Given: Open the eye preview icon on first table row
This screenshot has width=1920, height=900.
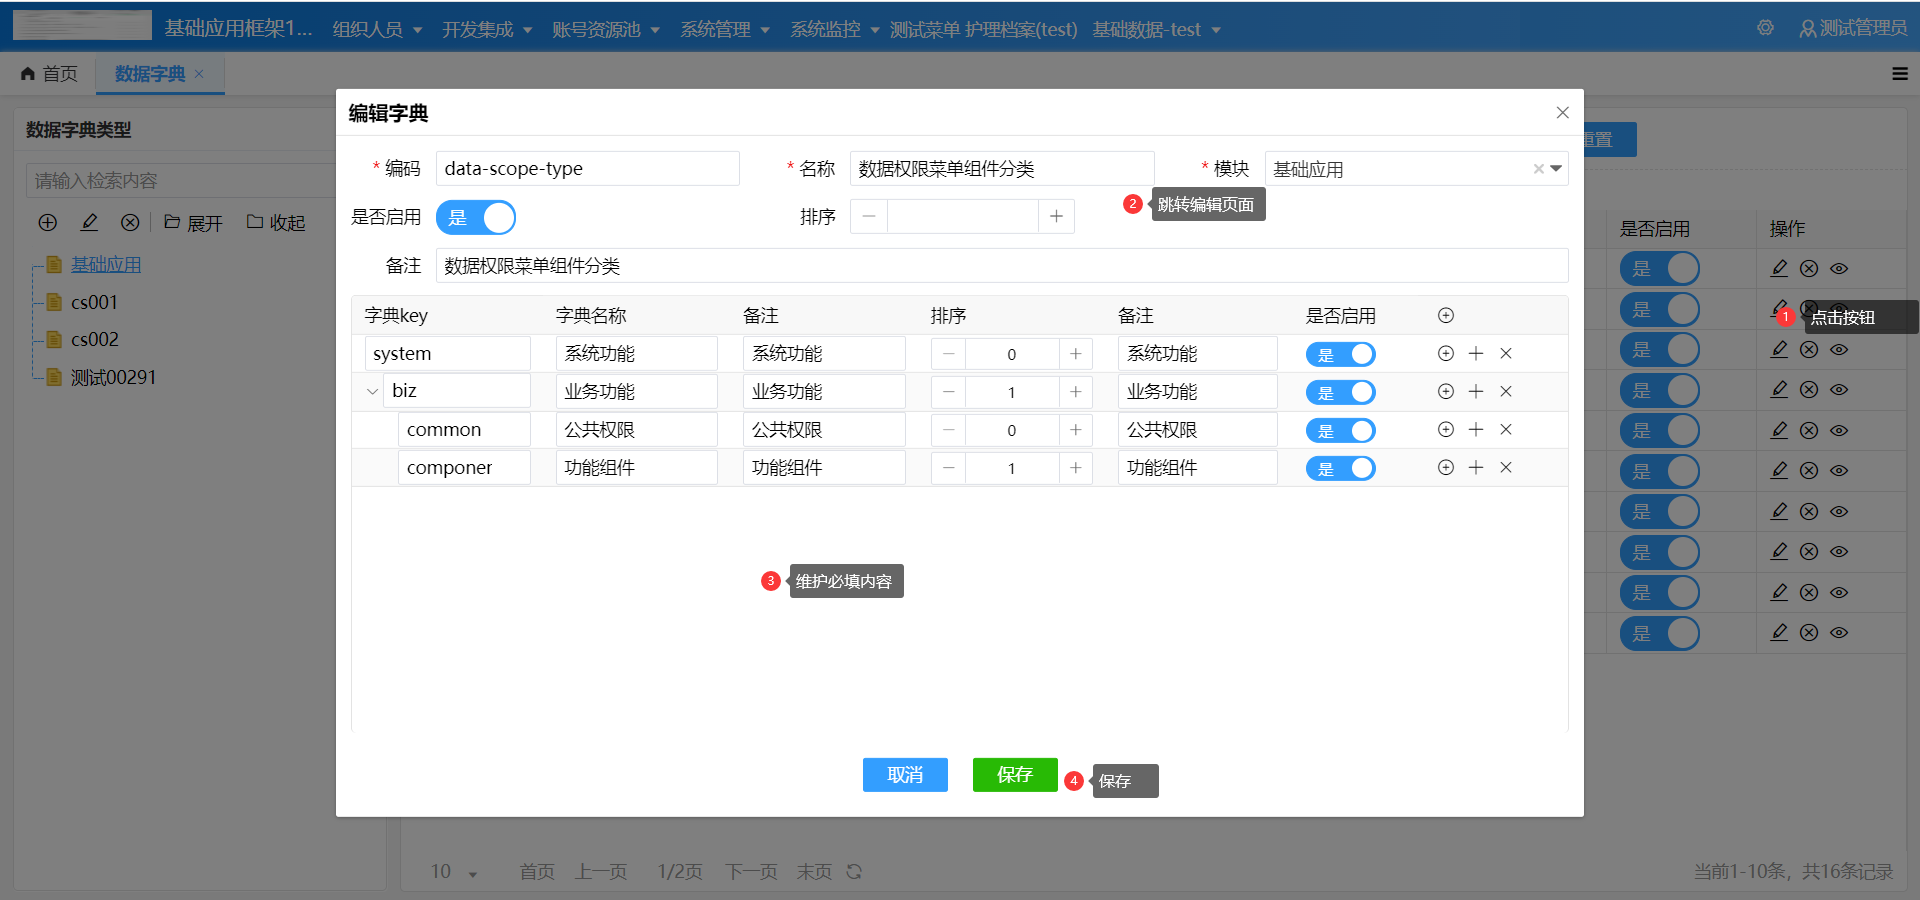Looking at the screenshot, I should 1839,268.
